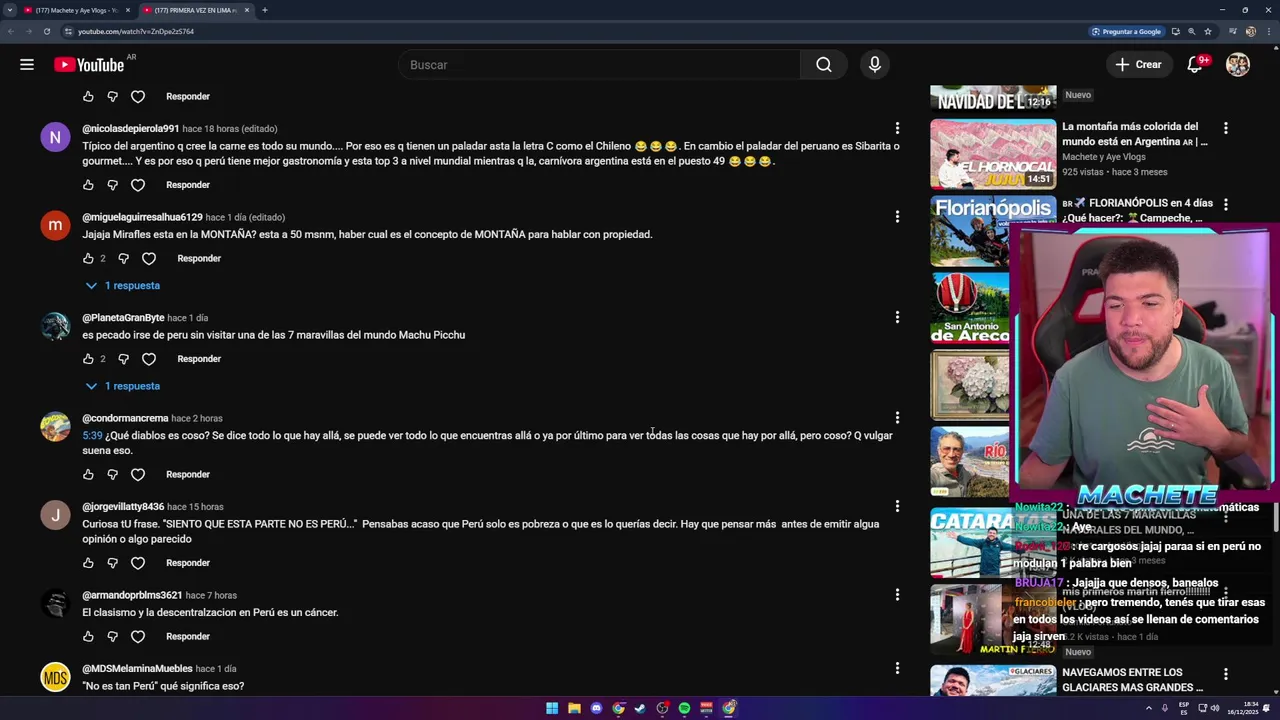Open File Explorer from the taskbar
The height and width of the screenshot is (720, 1280).
[x=574, y=708]
